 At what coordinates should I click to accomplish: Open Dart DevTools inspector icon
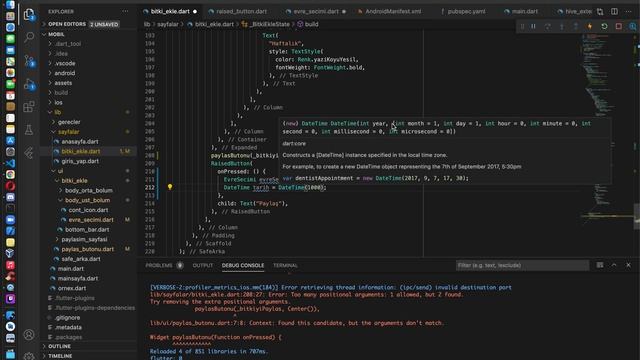(633, 26)
